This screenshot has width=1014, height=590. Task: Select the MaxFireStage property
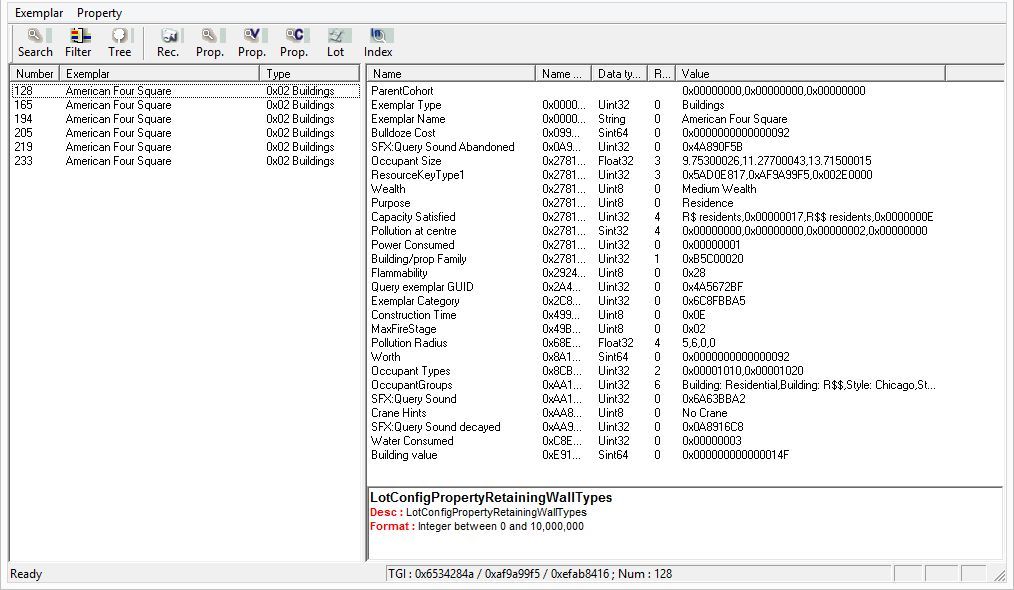(x=404, y=329)
